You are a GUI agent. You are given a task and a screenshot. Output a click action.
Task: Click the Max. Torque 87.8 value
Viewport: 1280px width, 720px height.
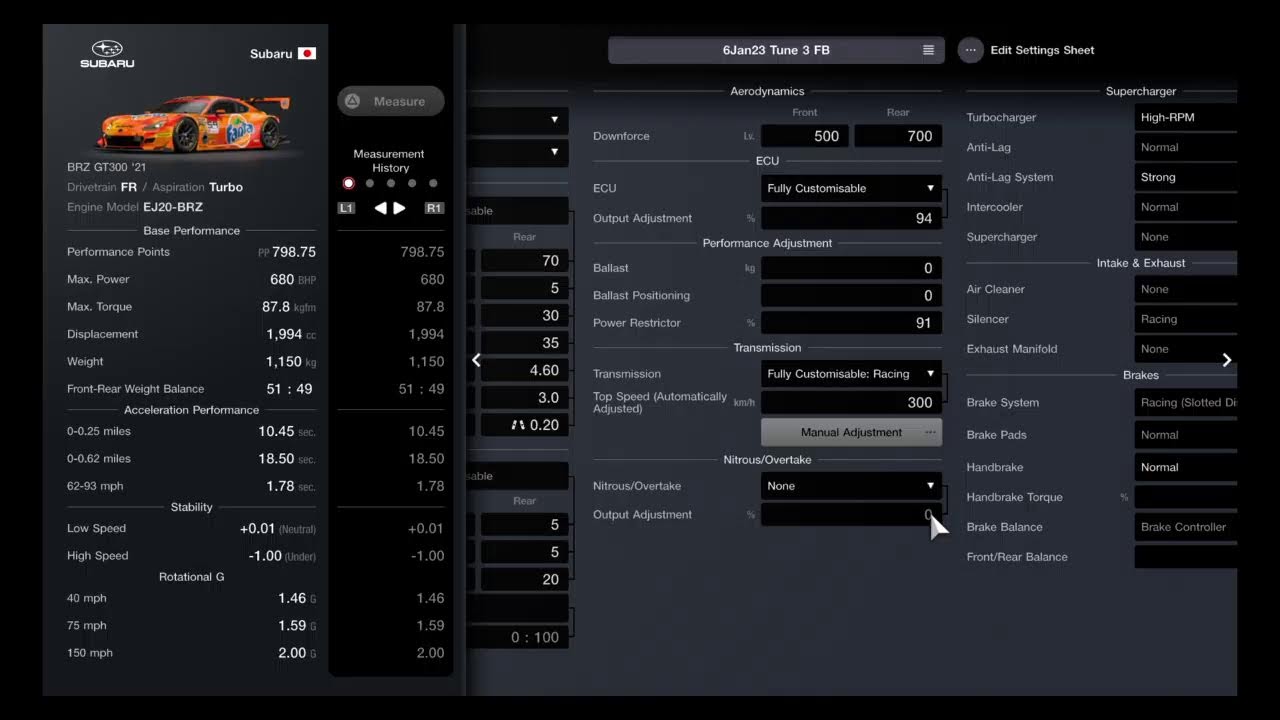[289, 307]
